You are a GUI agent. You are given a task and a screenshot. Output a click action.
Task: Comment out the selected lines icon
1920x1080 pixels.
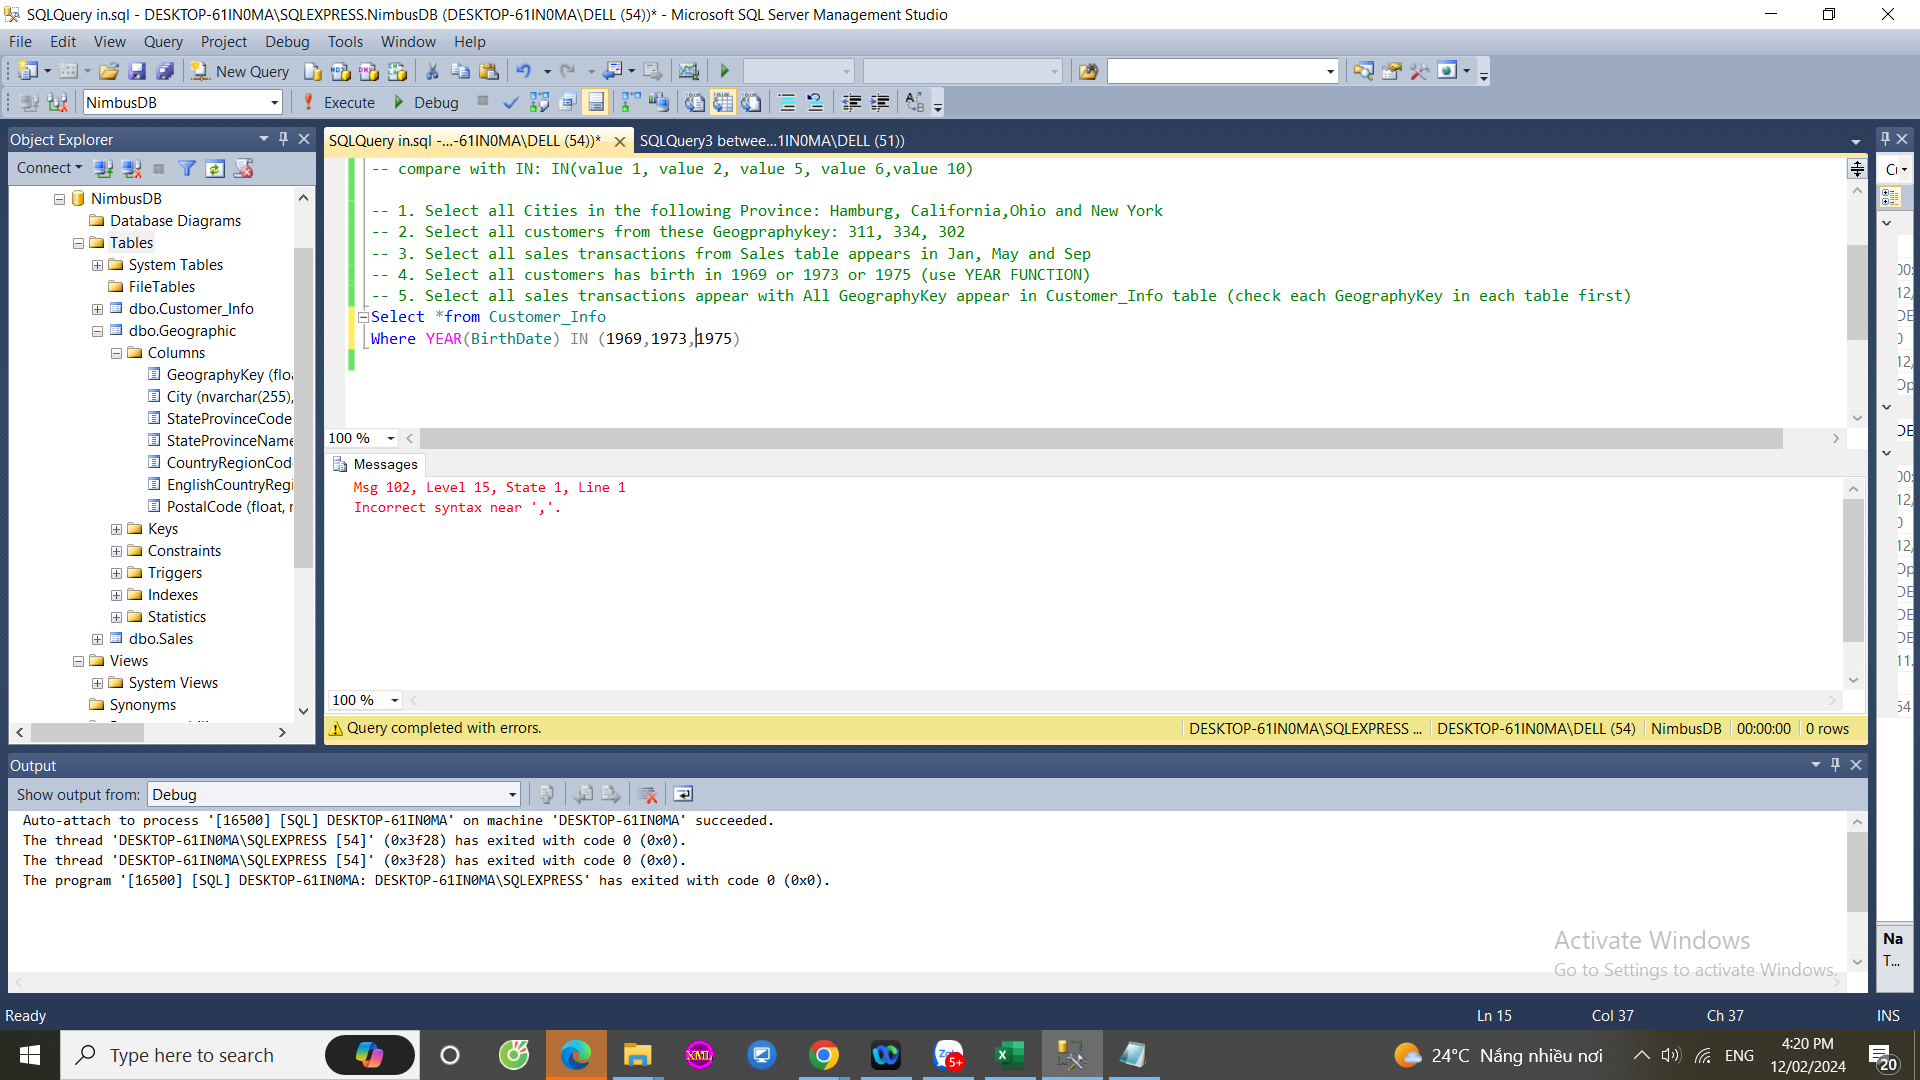(787, 102)
